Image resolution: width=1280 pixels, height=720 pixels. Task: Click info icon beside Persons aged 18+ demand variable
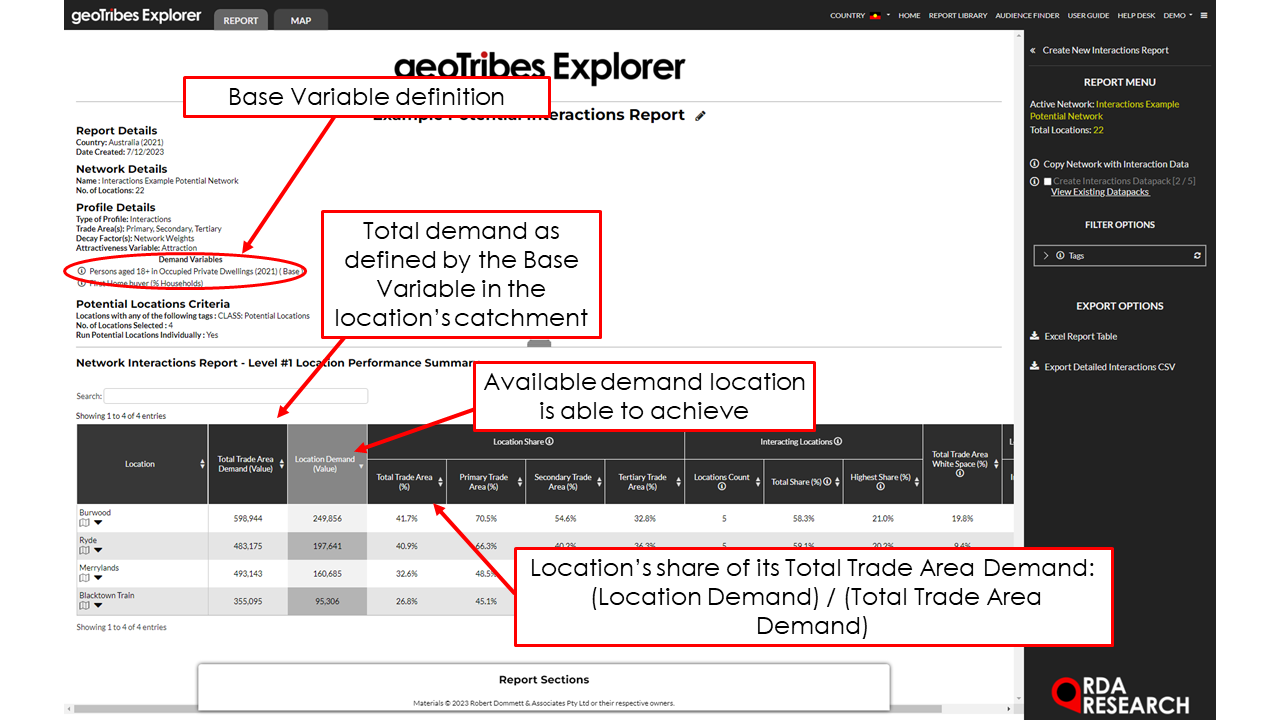tap(81, 271)
